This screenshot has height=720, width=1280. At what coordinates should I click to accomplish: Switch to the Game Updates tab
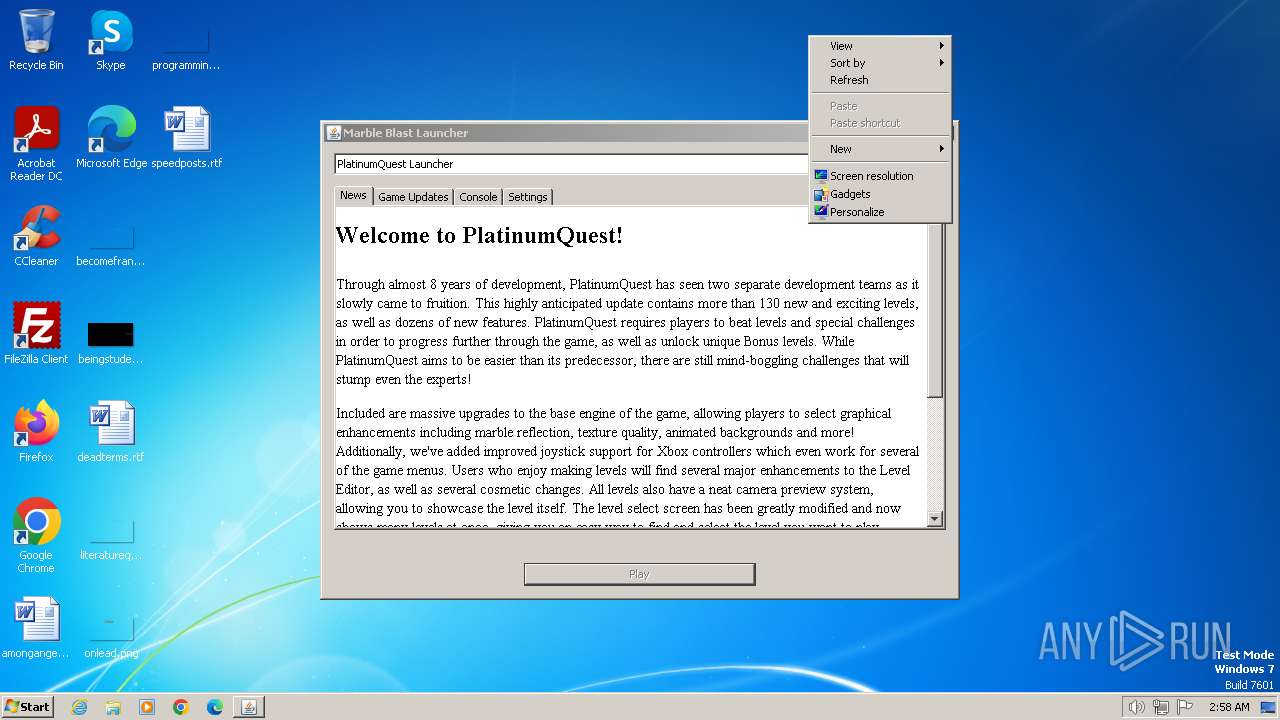[413, 197]
